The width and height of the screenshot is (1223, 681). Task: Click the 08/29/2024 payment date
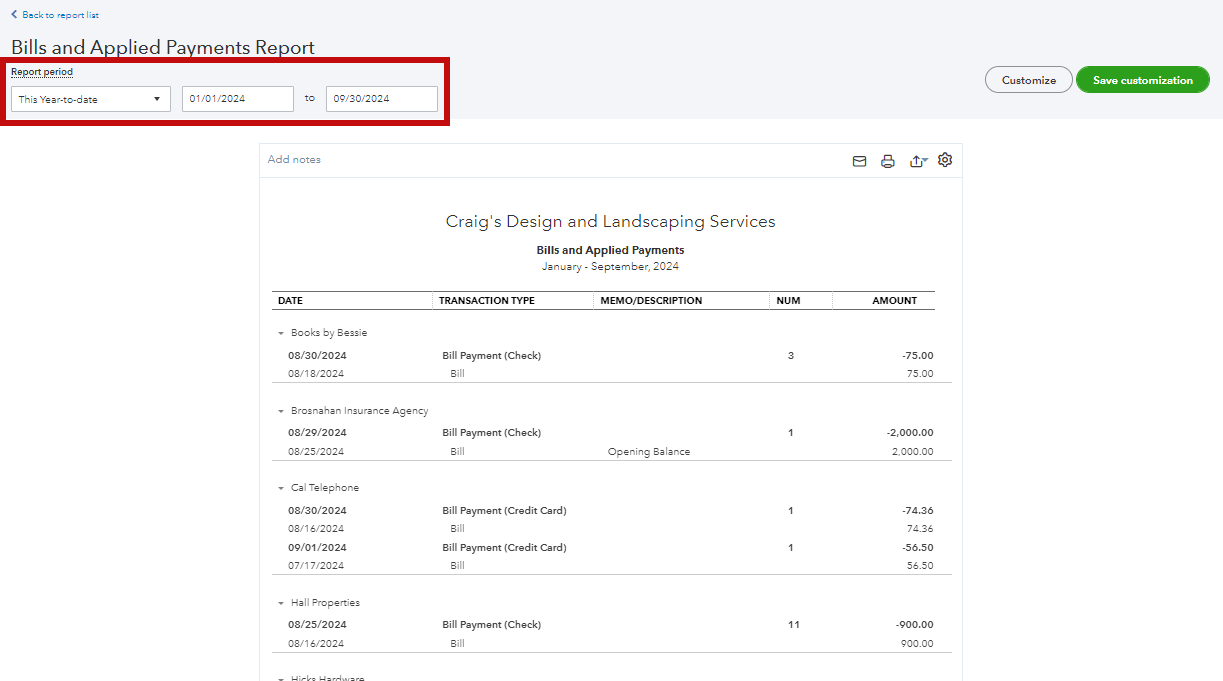tap(317, 433)
